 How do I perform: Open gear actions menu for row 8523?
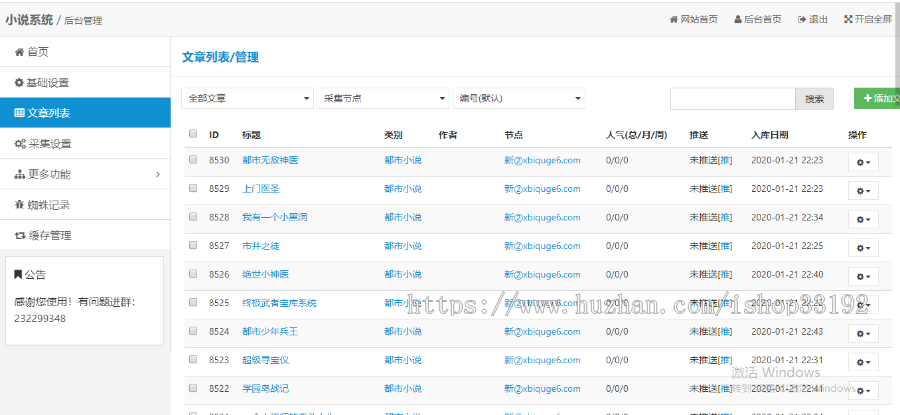point(863,362)
